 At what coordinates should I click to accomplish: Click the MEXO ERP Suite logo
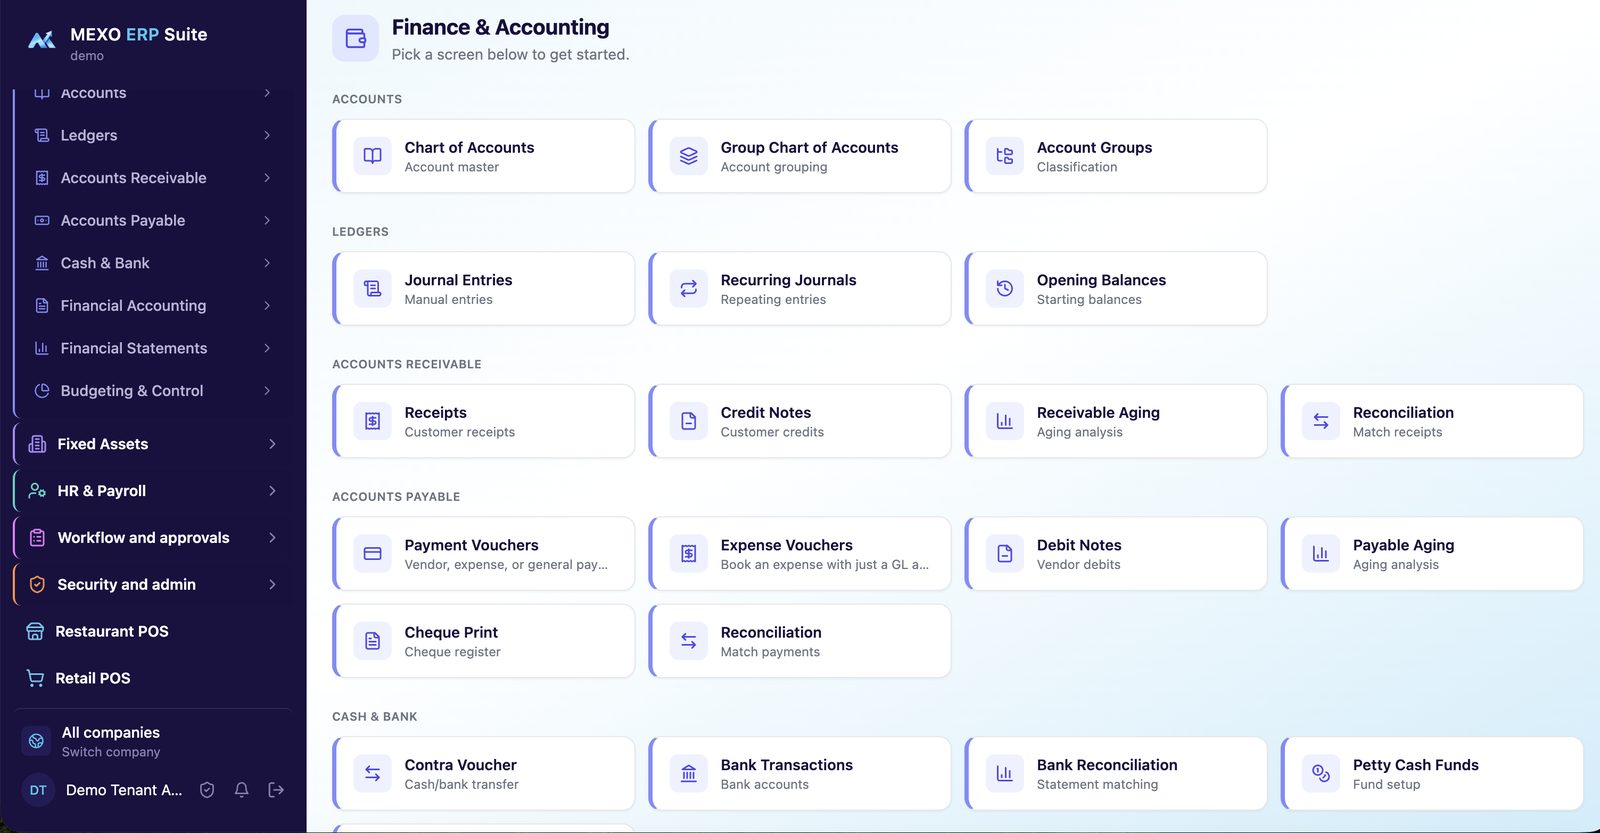(x=42, y=40)
